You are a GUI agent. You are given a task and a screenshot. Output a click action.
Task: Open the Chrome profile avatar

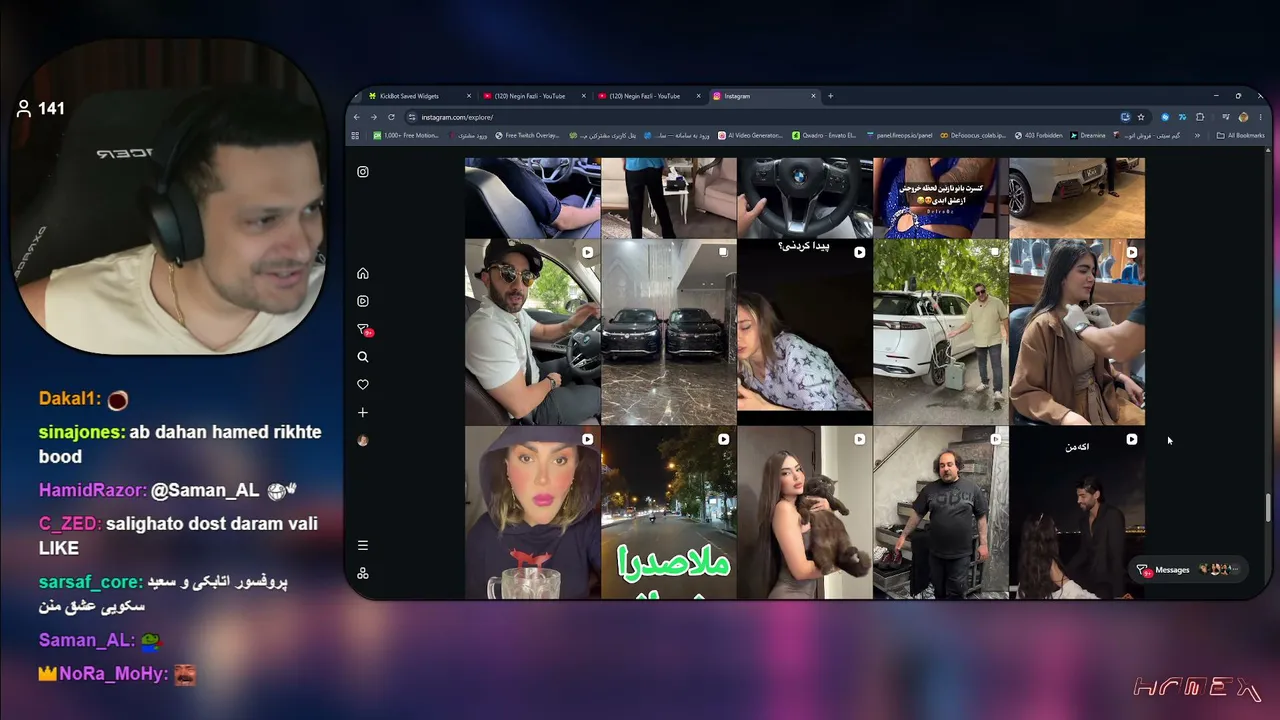pos(1244,117)
